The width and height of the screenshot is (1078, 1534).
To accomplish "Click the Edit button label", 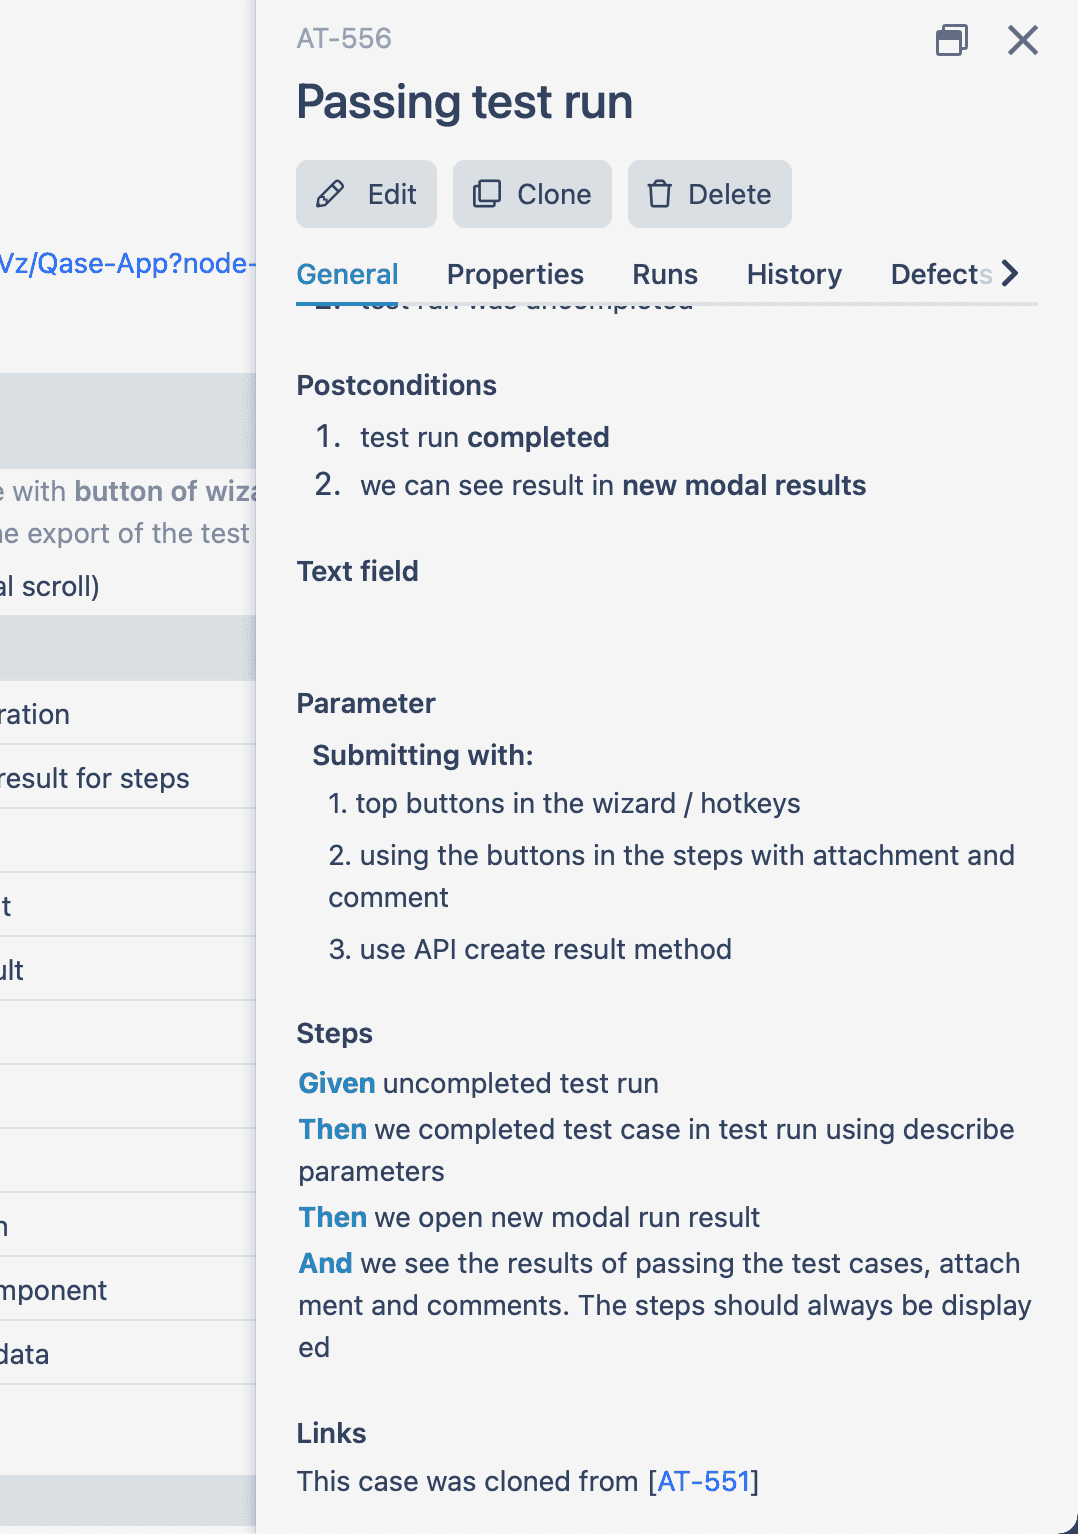I will [x=392, y=194].
